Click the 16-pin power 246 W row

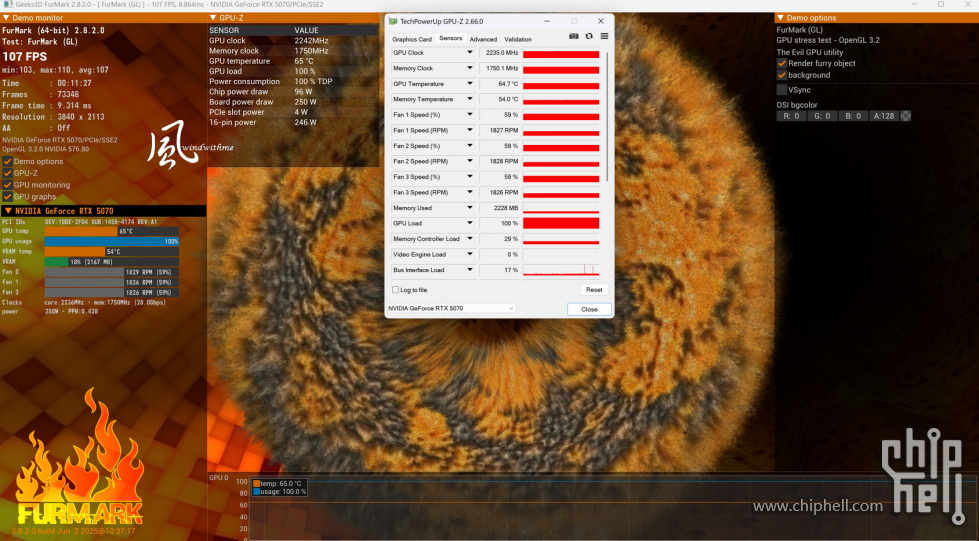point(292,122)
